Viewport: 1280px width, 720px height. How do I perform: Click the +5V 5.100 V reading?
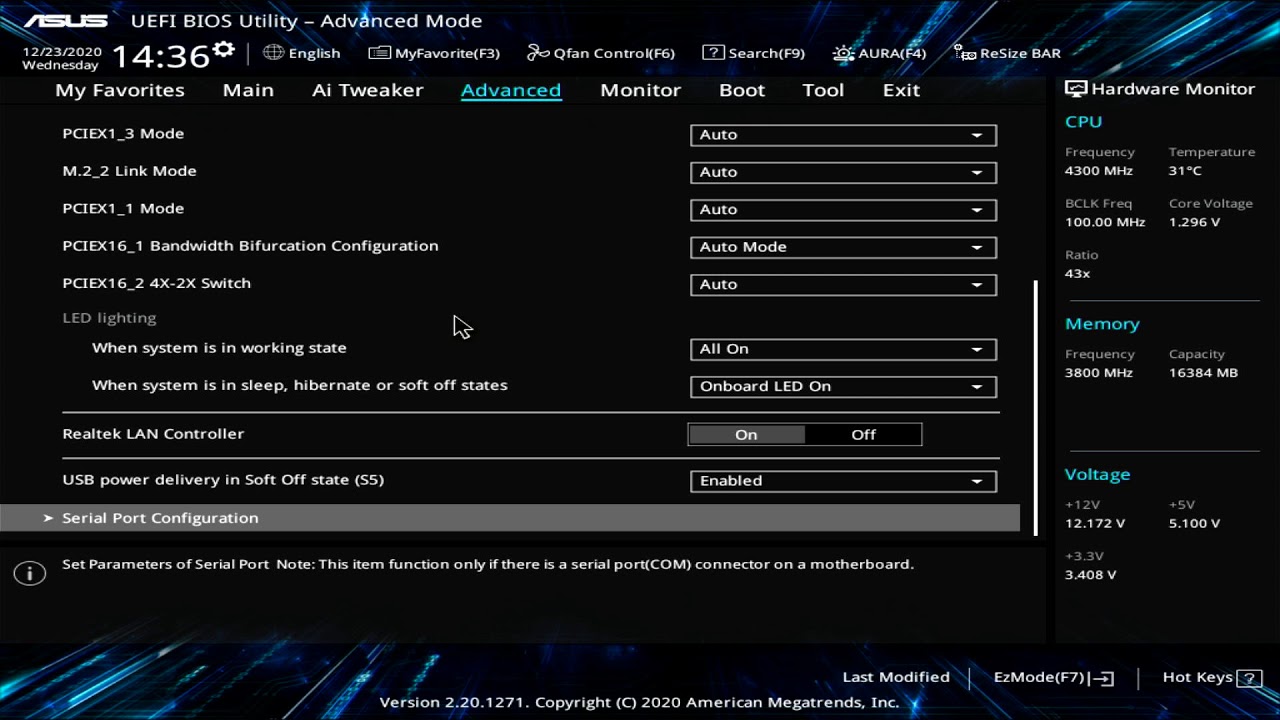click(1194, 523)
